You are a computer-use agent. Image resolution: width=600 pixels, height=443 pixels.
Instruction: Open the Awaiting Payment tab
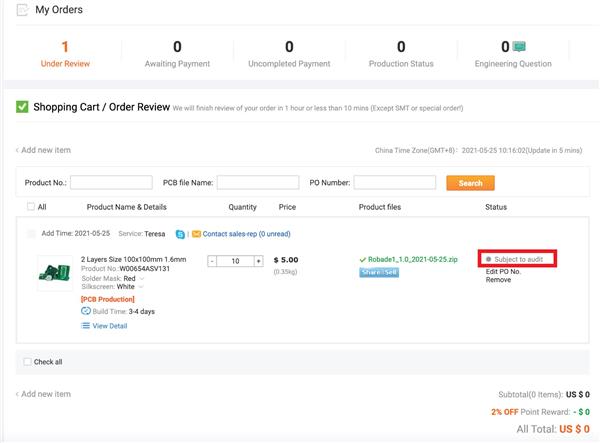(177, 54)
